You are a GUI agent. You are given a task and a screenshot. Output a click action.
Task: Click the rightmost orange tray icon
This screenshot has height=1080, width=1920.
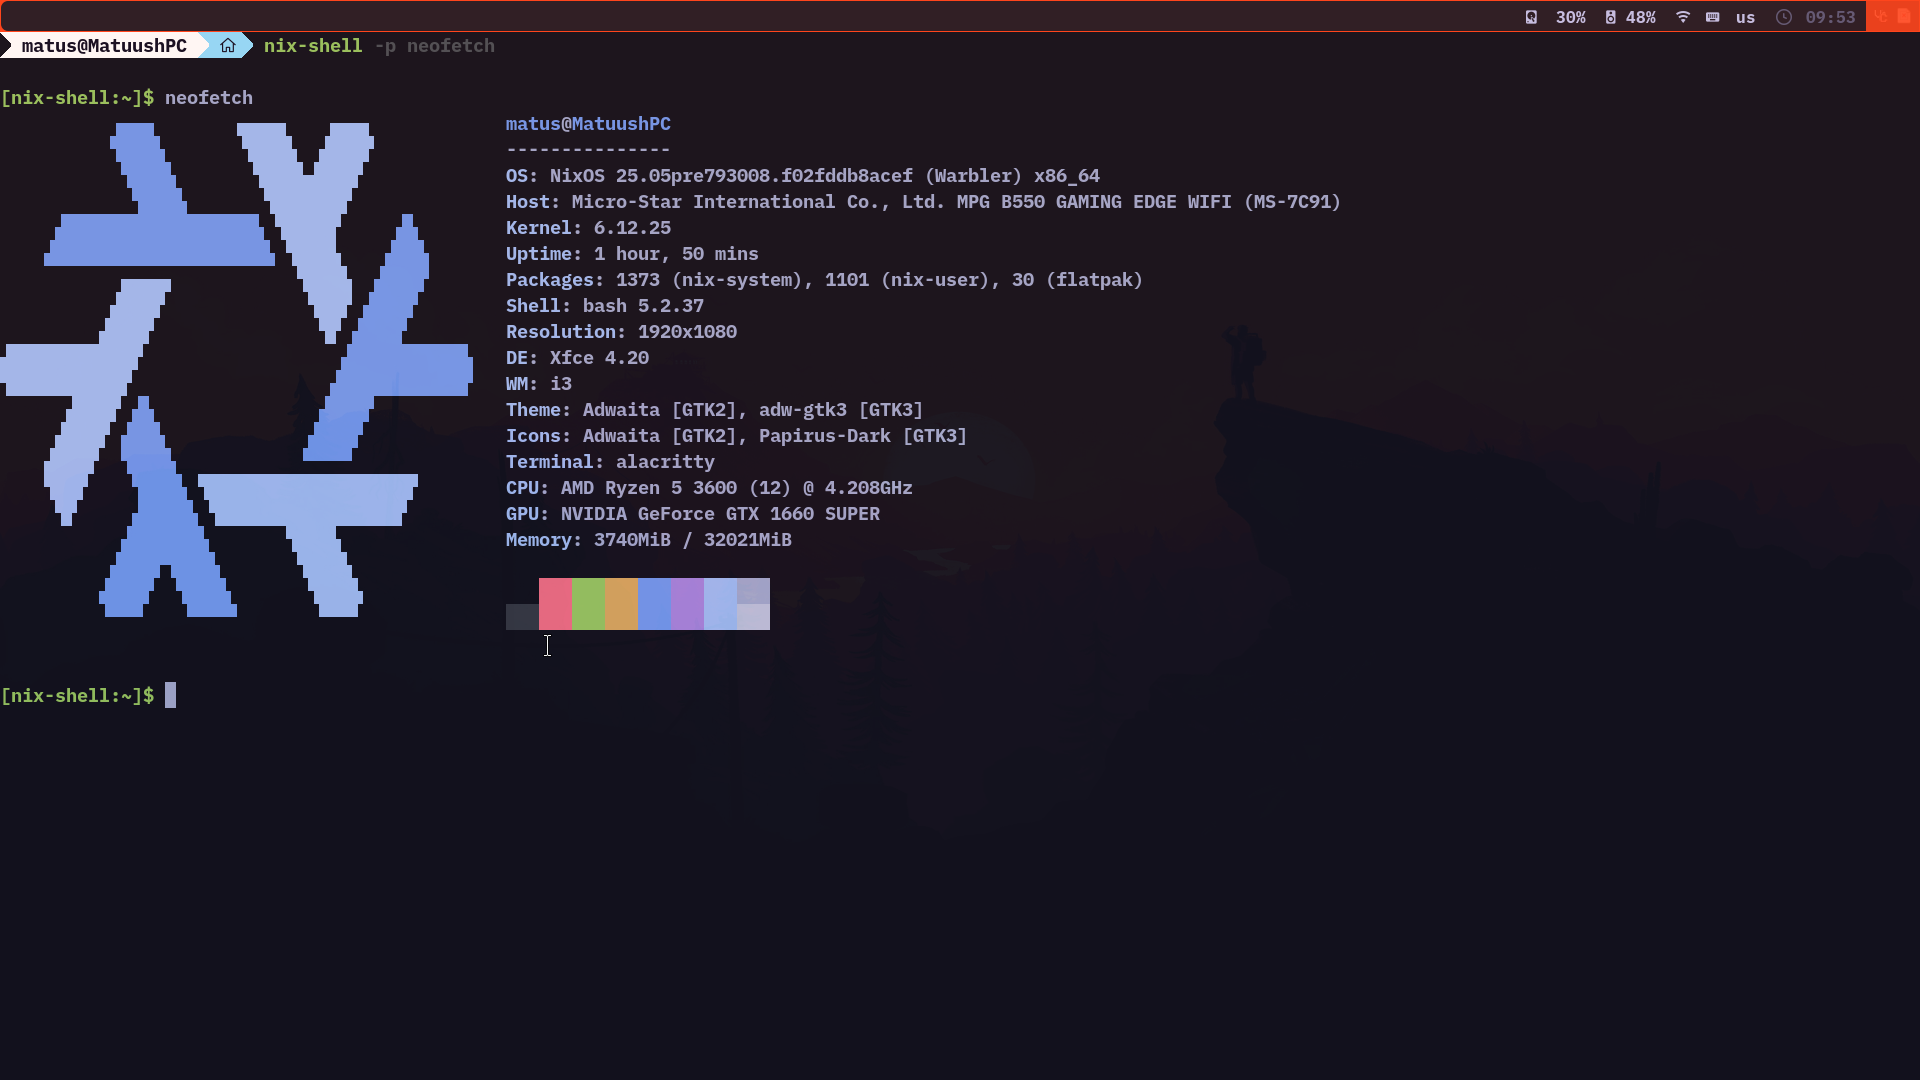coord(1904,17)
